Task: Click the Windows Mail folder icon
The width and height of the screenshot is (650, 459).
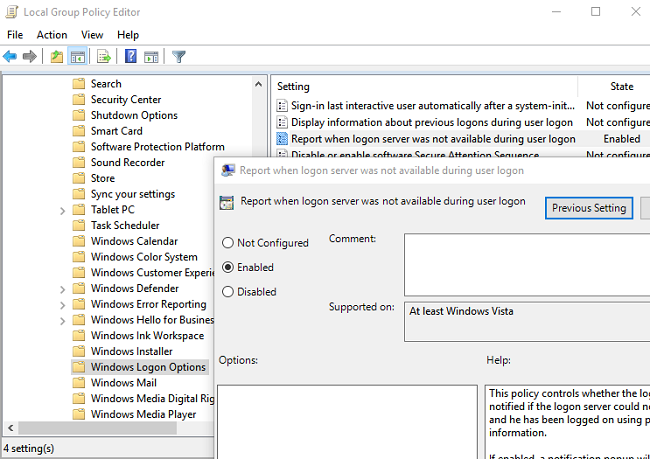Action: 79,383
